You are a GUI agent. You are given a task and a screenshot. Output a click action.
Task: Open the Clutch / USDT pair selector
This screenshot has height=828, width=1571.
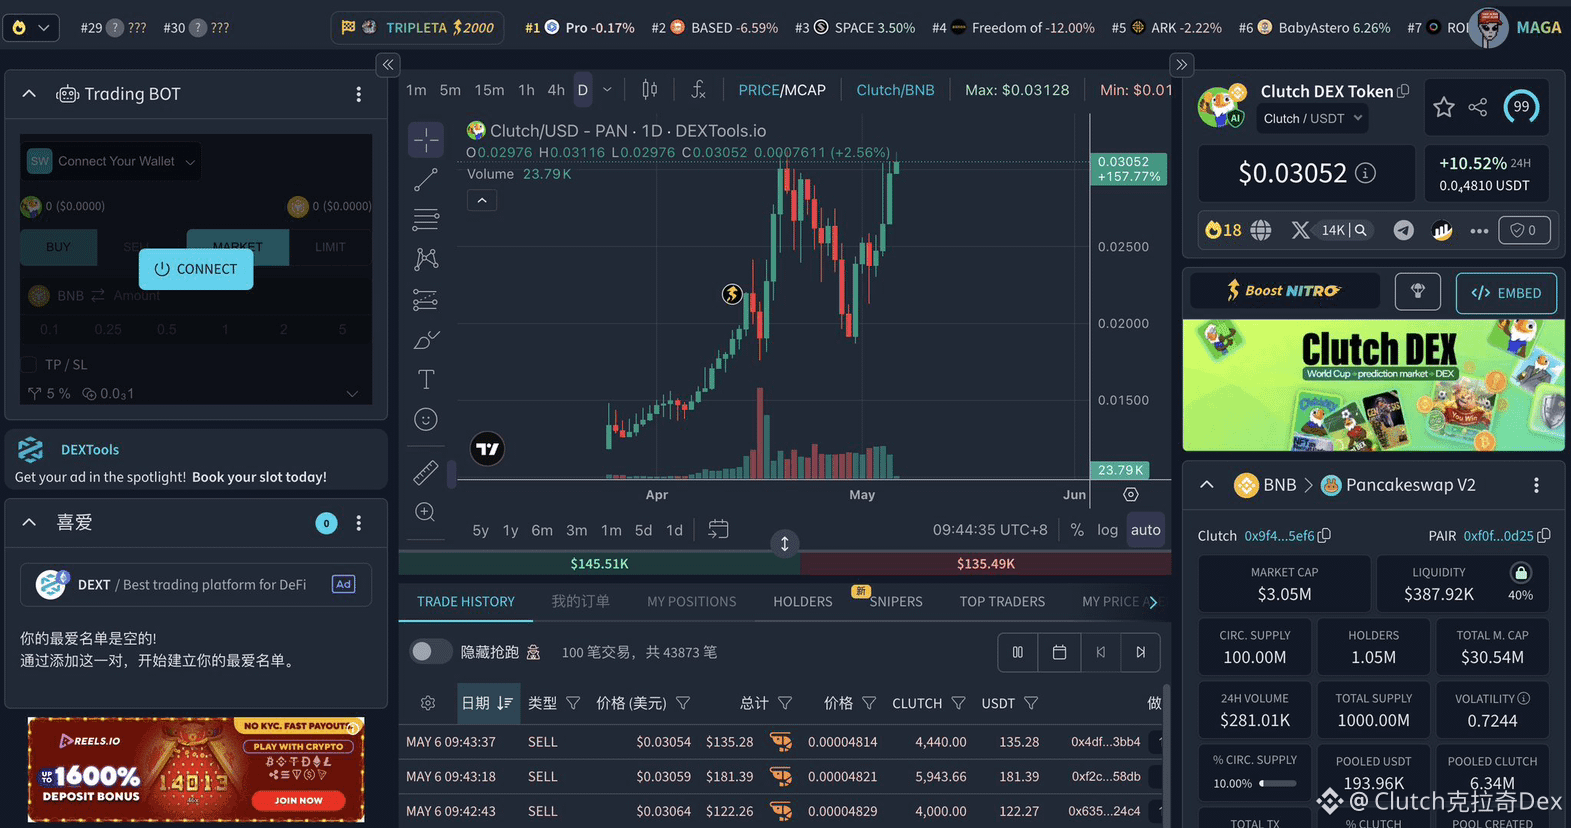coord(1312,118)
